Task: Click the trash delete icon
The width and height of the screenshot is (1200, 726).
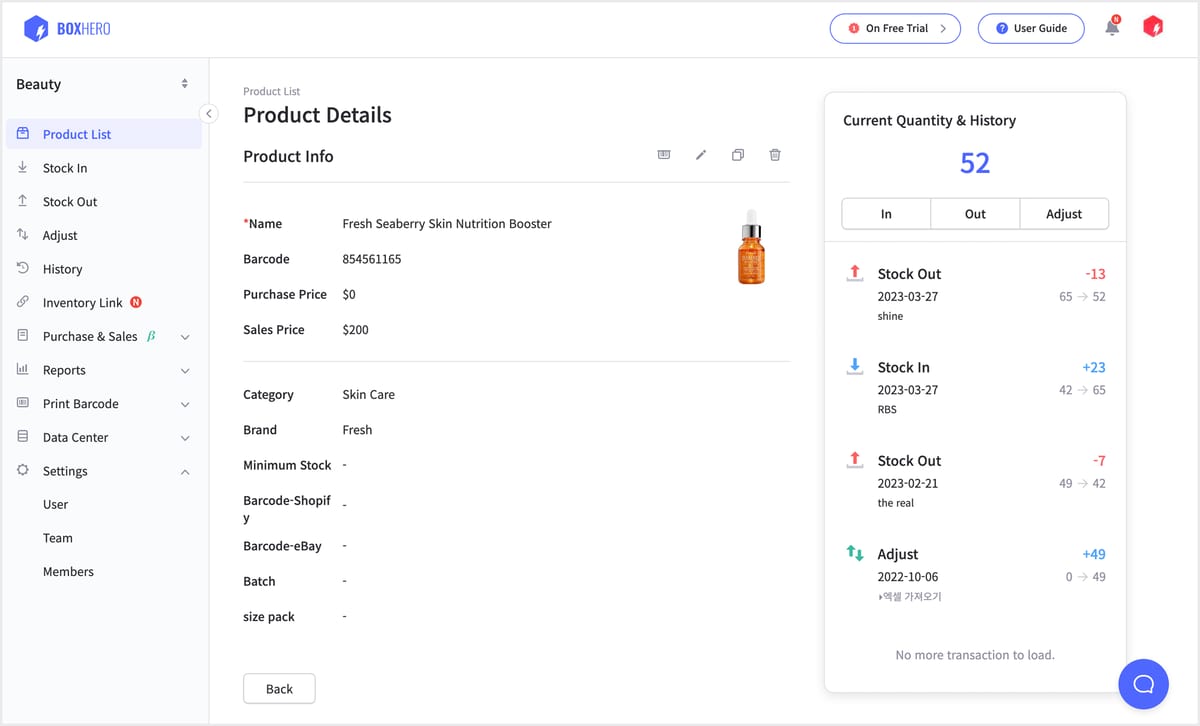Action: tap(775, 155)
